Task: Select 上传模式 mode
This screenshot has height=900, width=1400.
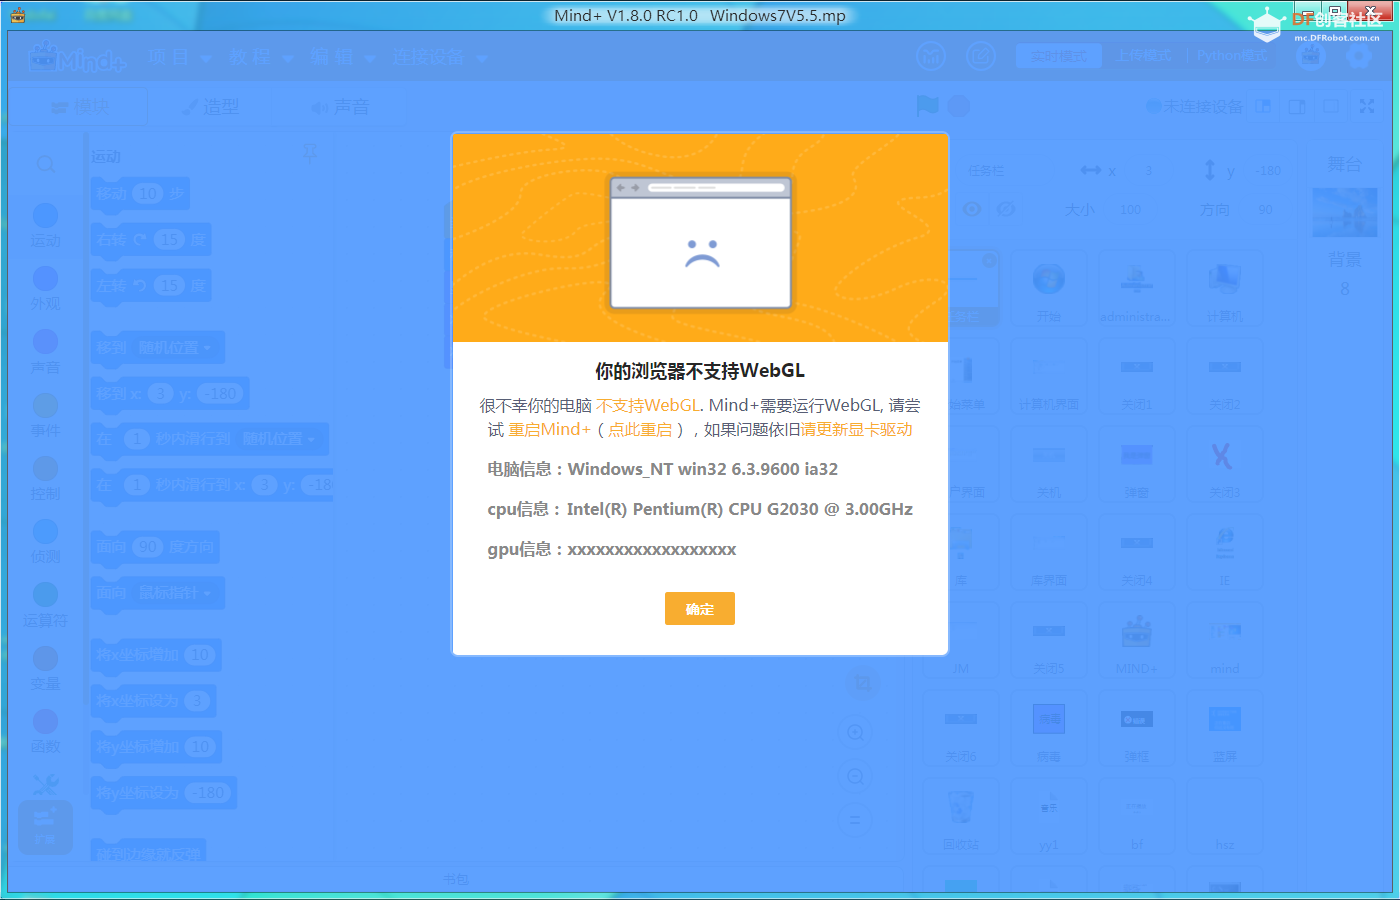Action: [x=1144, y=56]
